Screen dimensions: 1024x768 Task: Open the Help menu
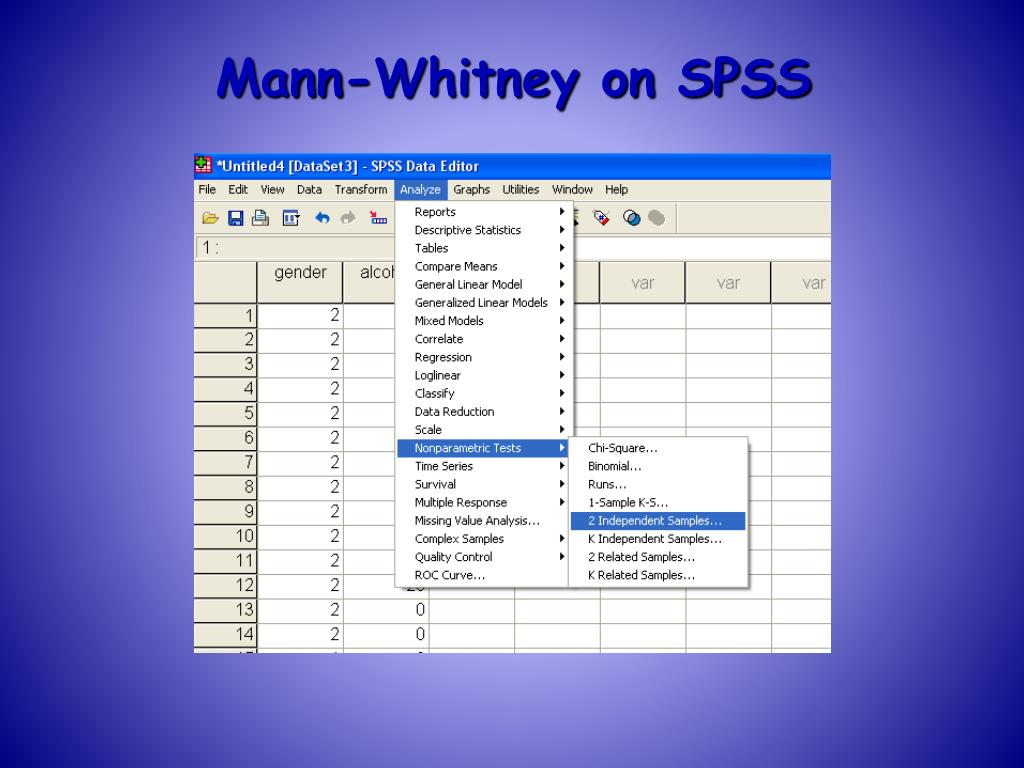616,189
